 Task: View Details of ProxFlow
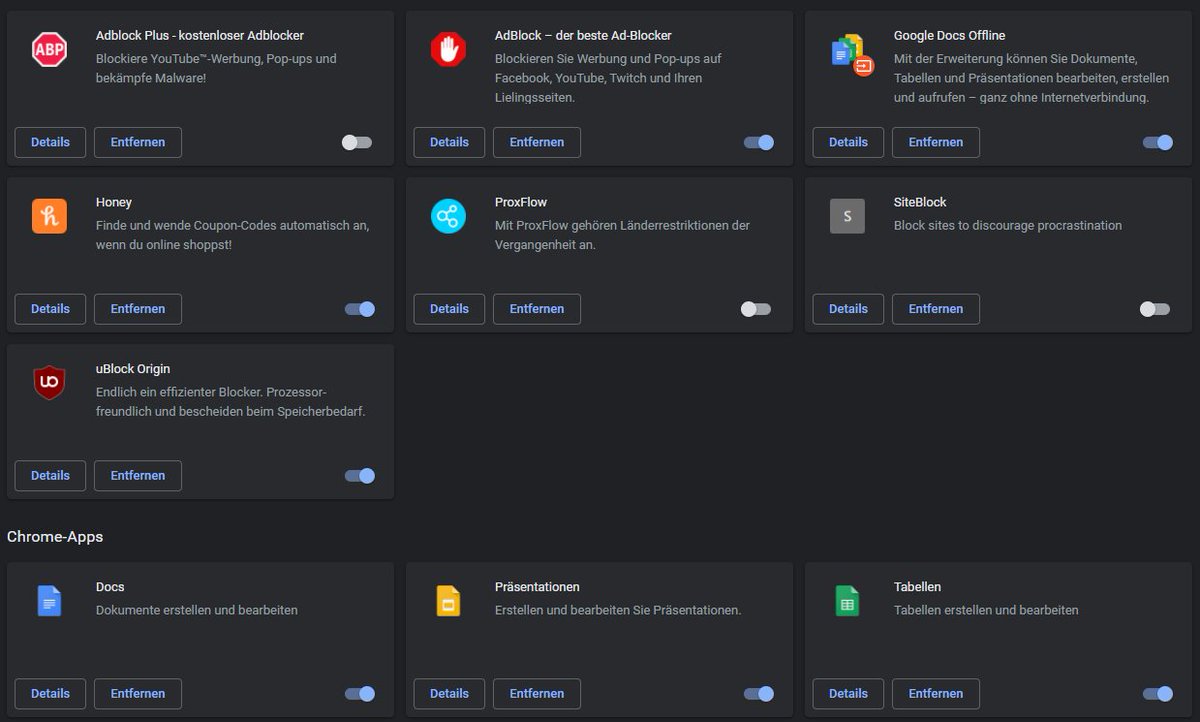tap(449, 309)
